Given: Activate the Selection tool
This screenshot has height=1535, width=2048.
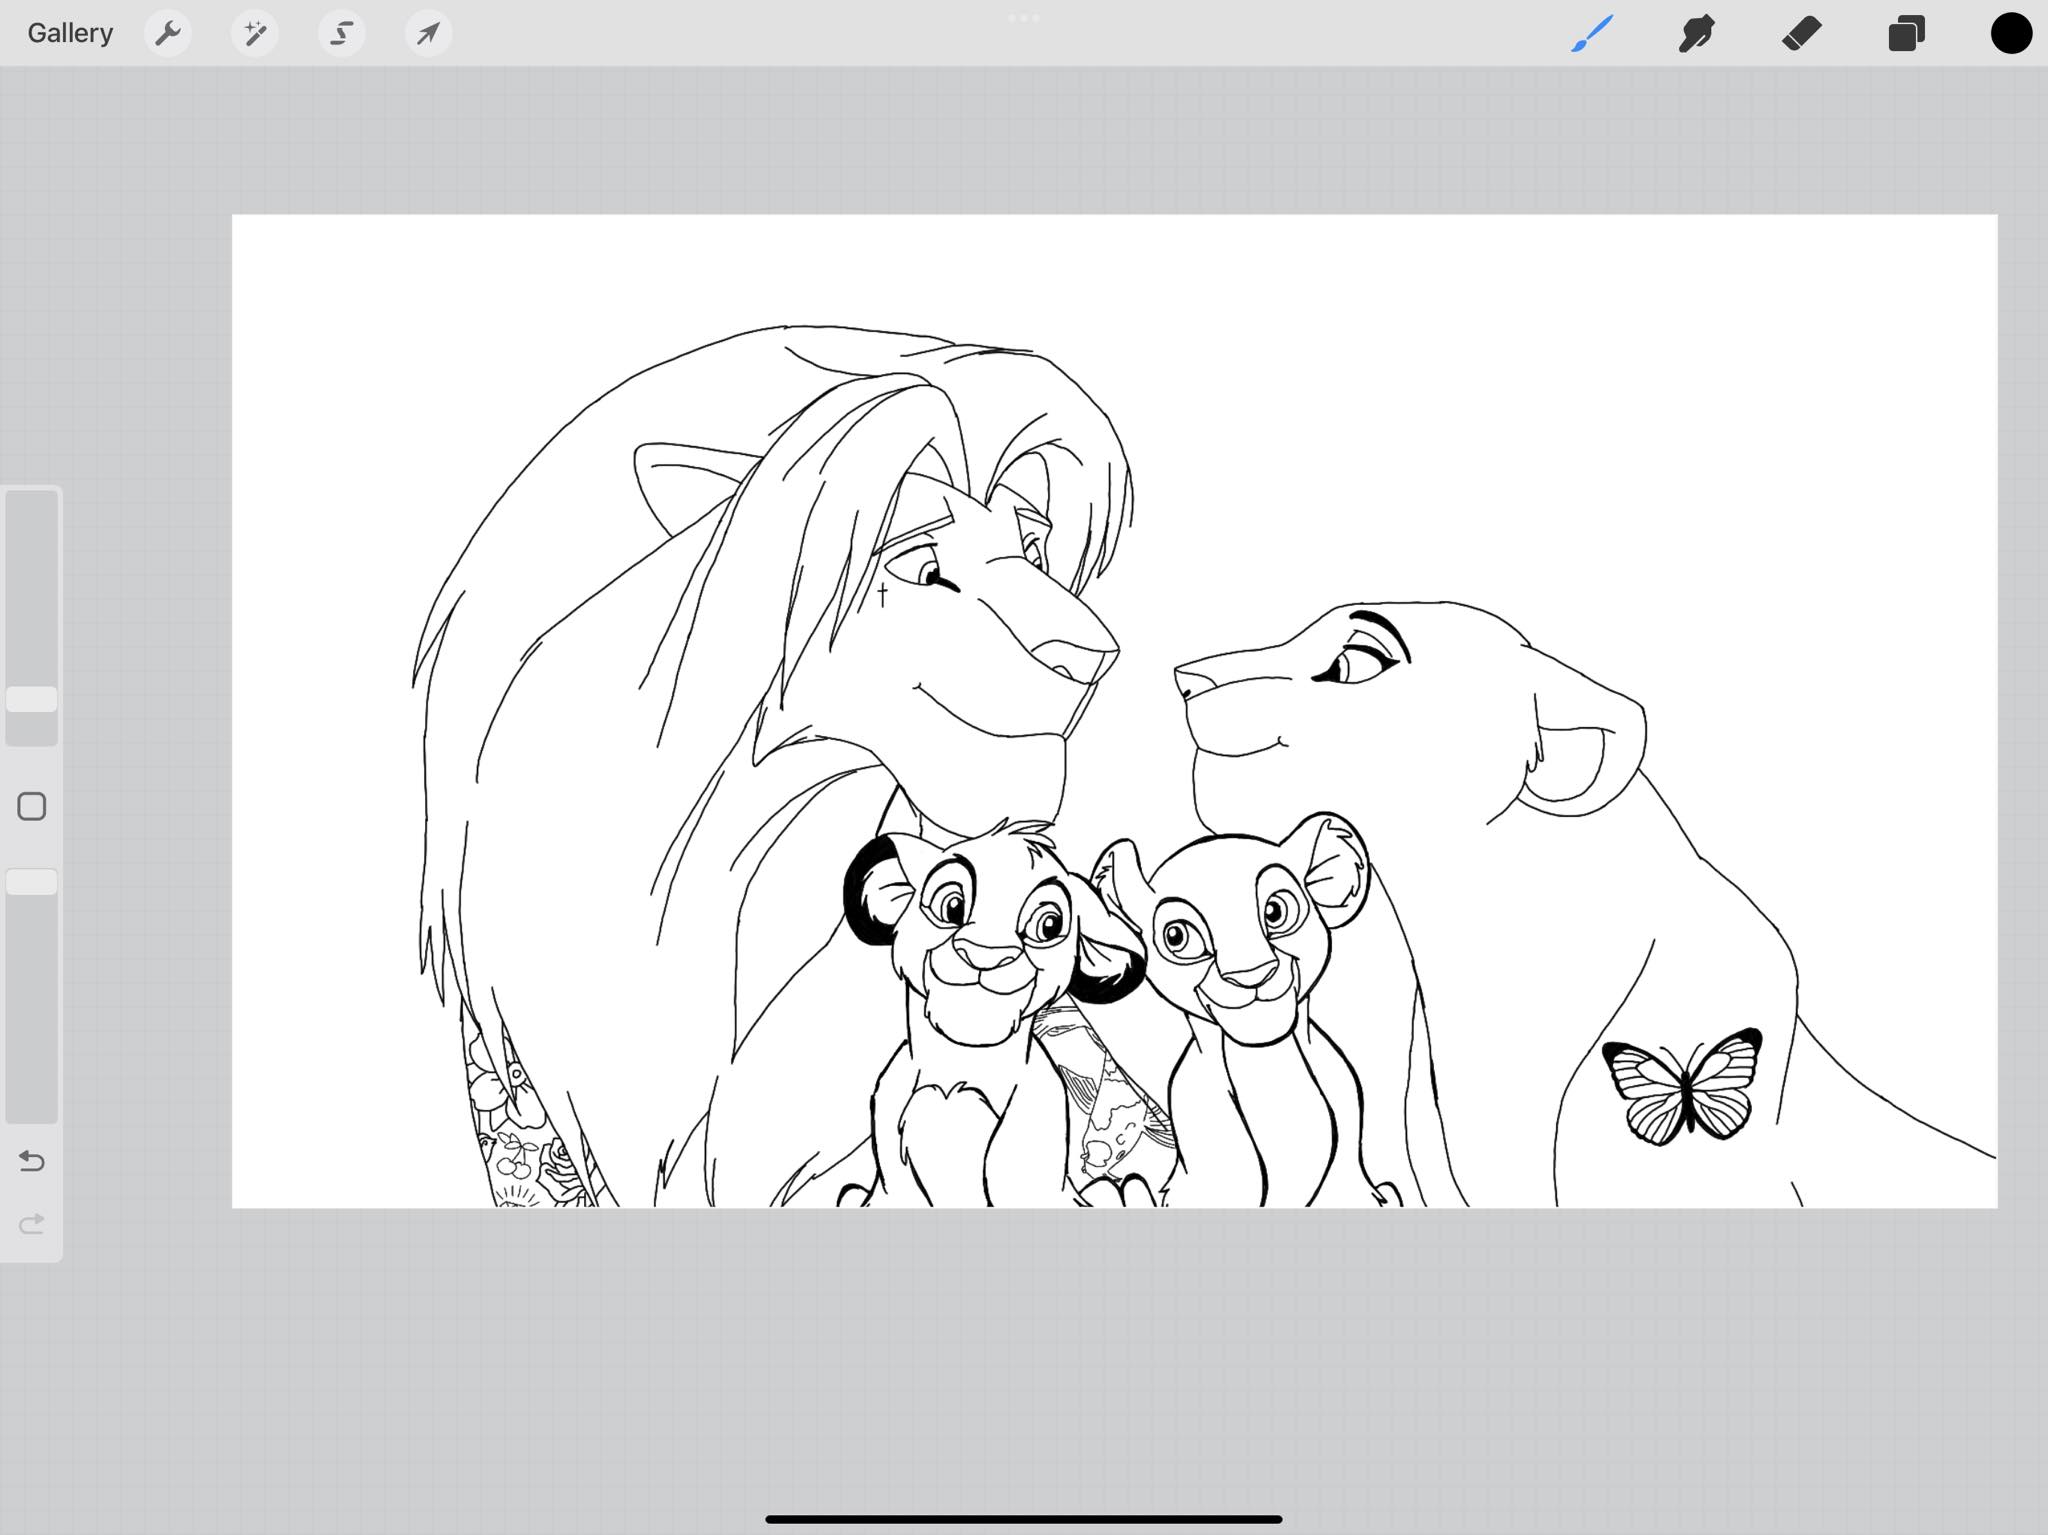Looking at the screenshot, I should tap(342, 34).
